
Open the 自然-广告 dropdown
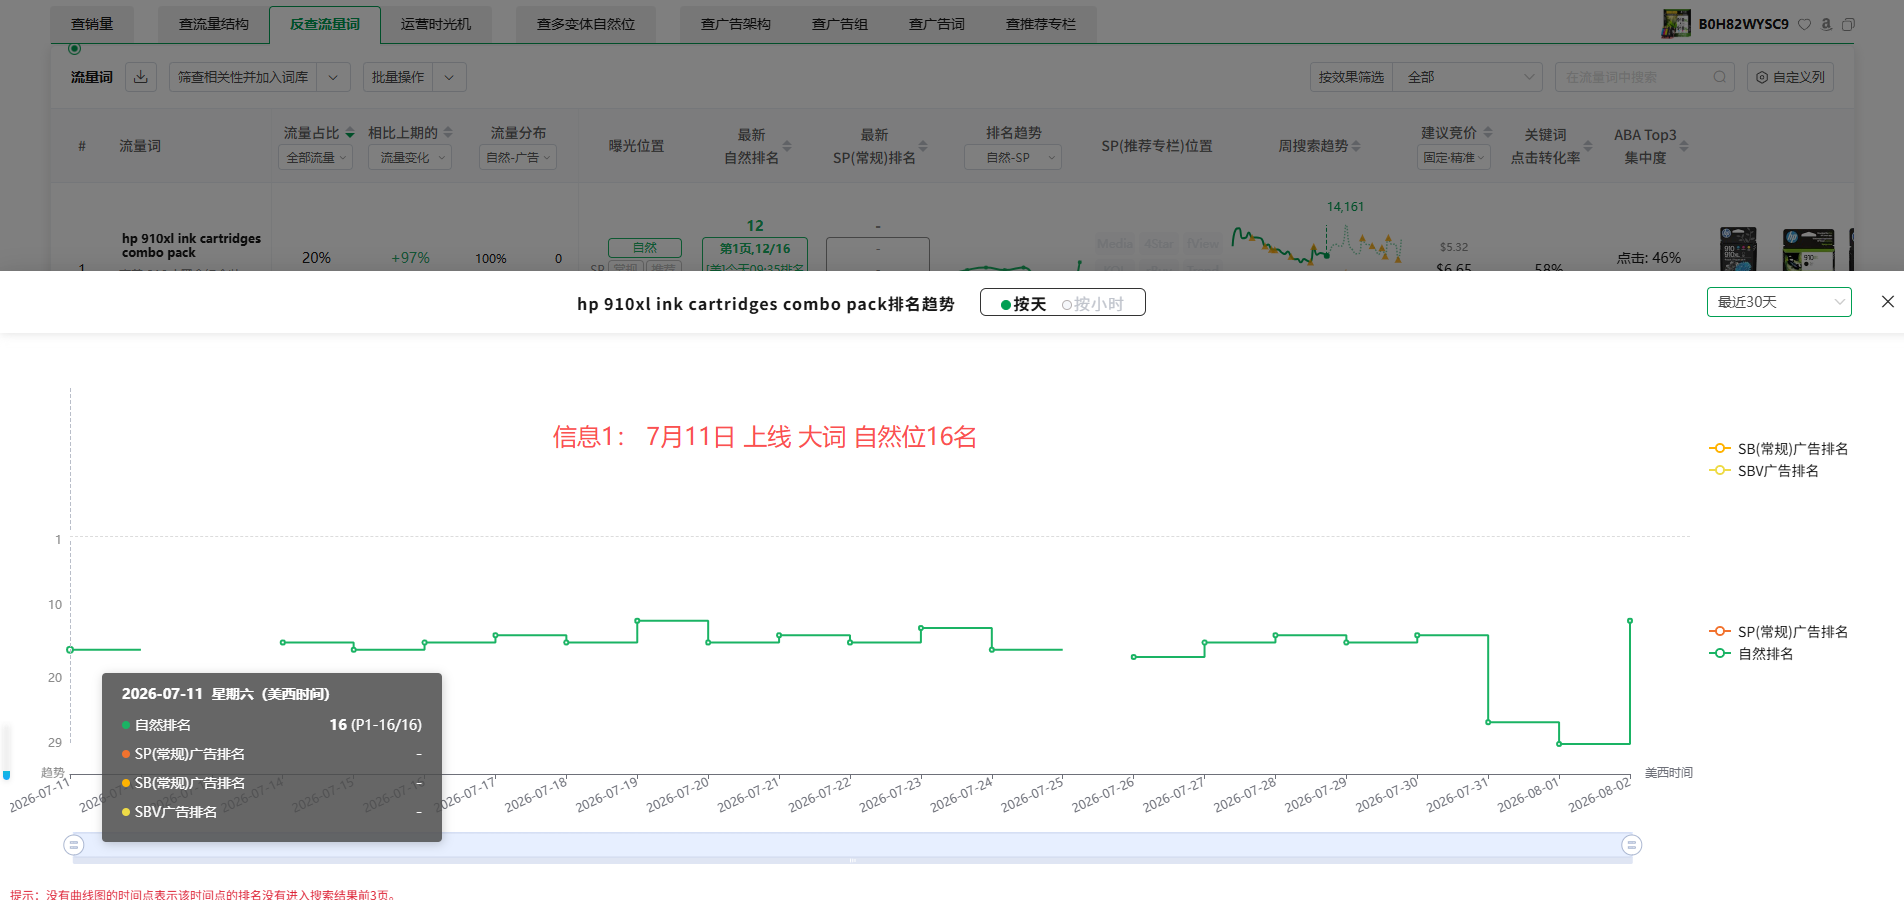point(518,158)
